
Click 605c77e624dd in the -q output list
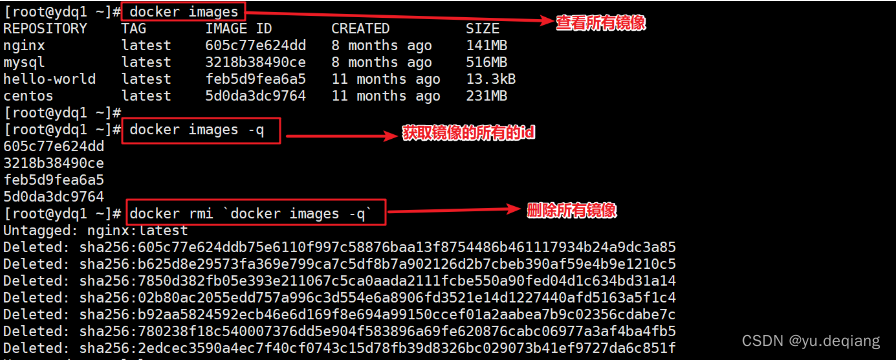tap(54, 146)
